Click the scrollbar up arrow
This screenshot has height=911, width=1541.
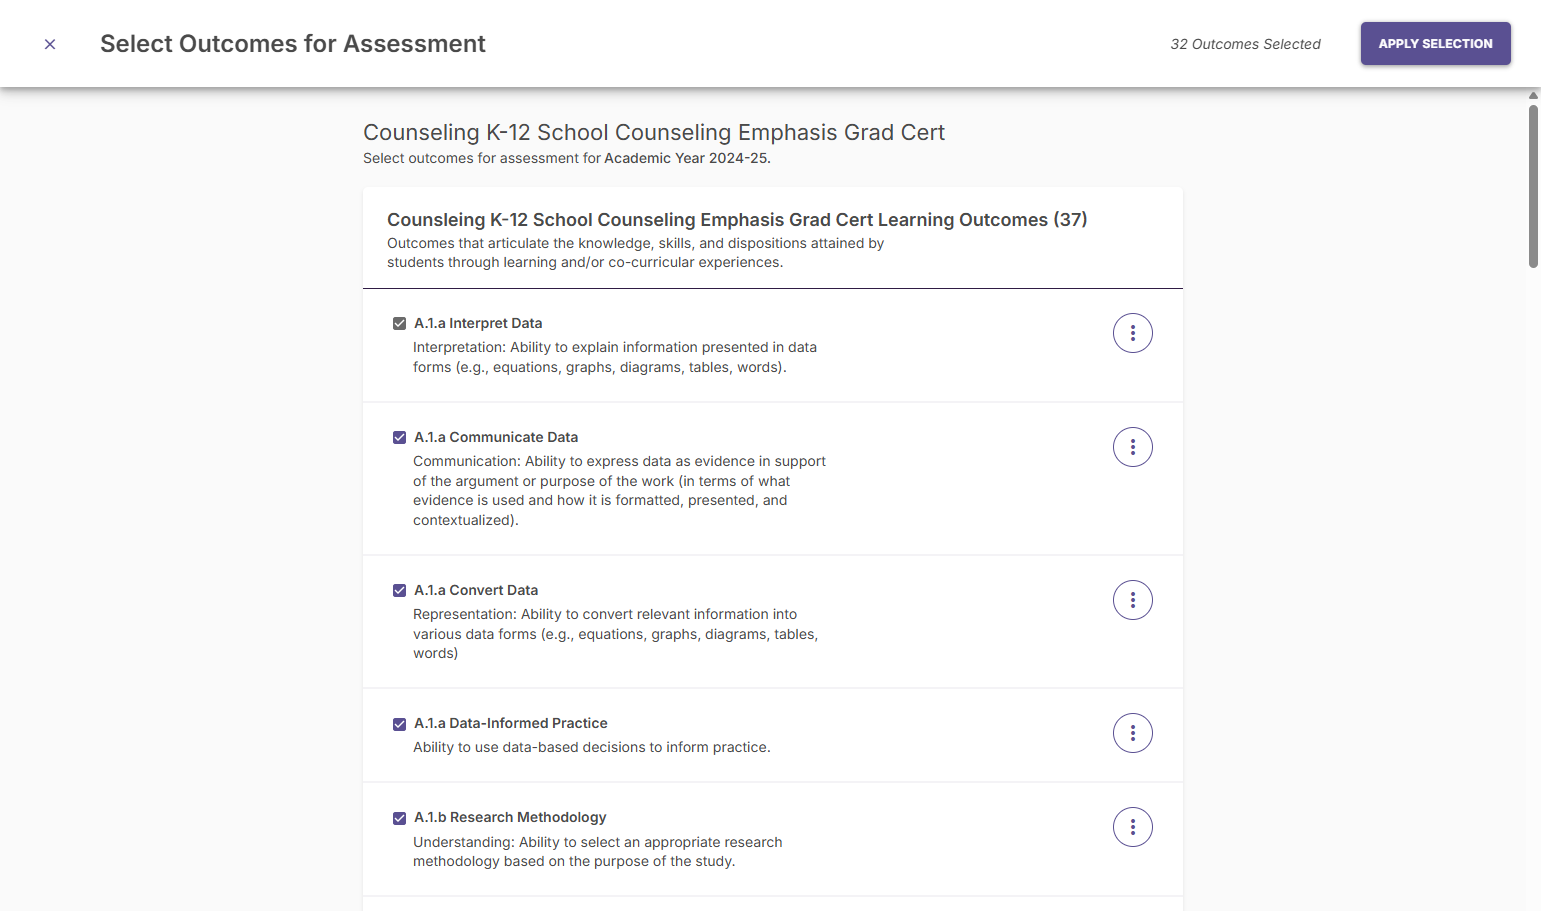1533,96
